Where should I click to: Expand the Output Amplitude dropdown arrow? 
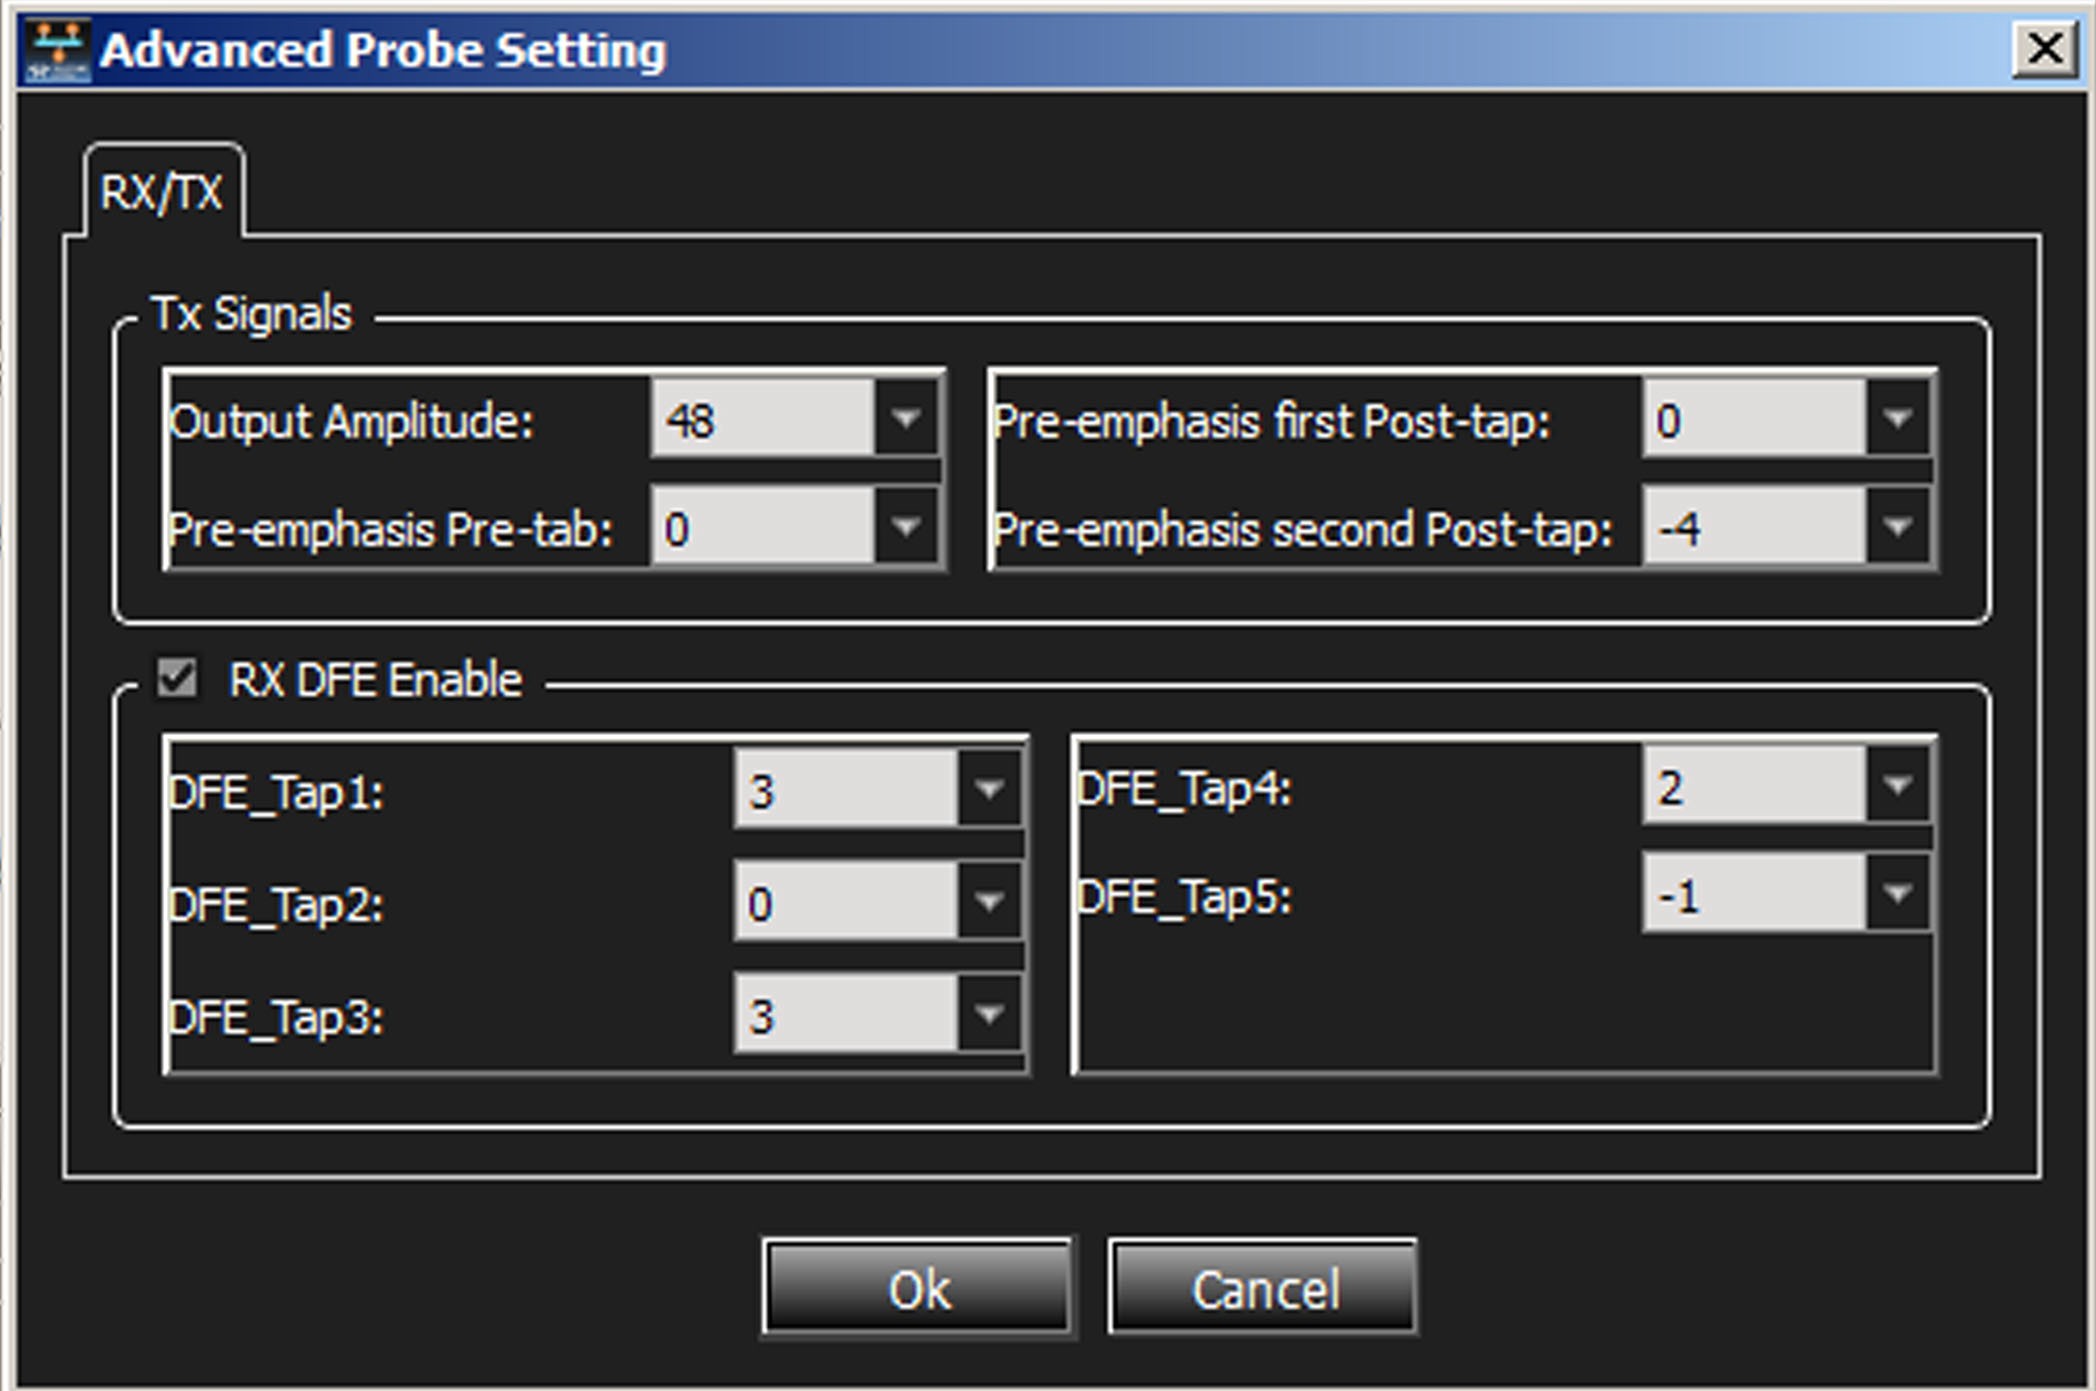906,418
